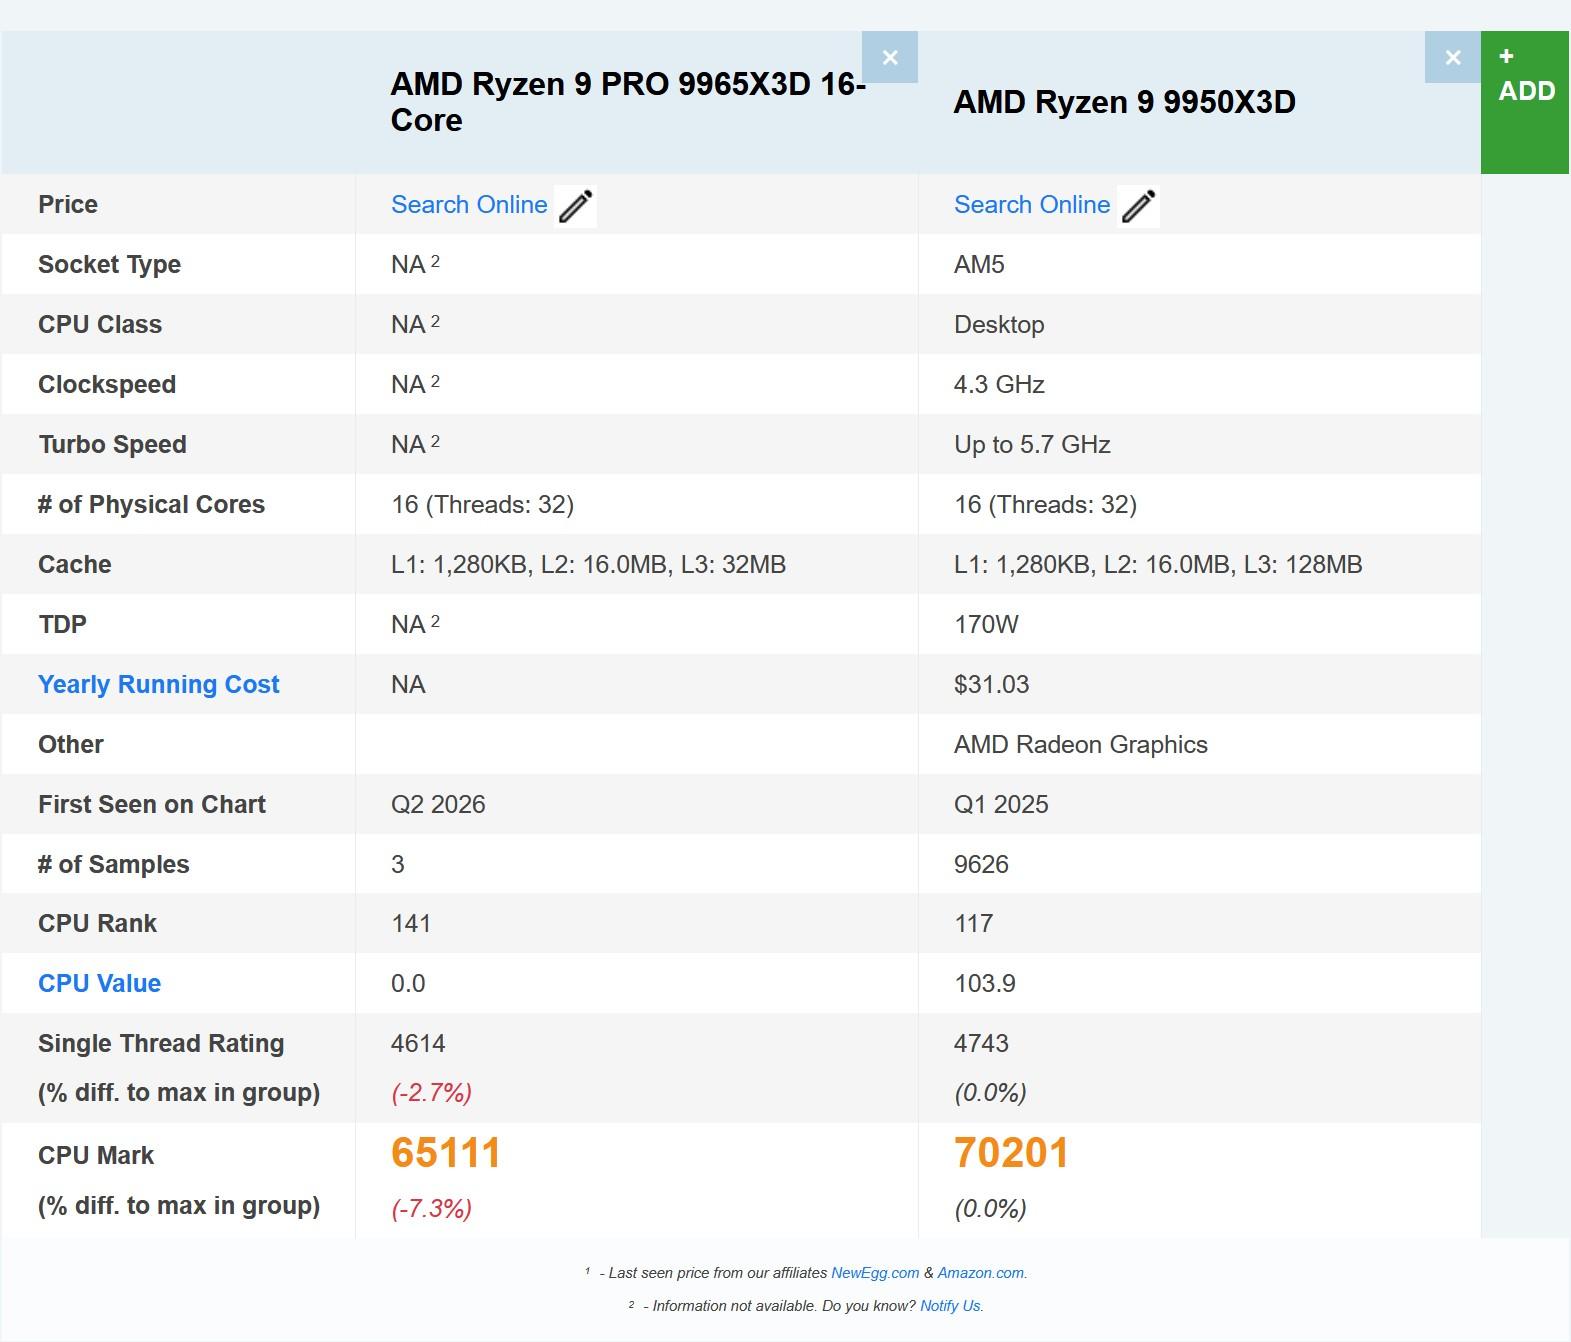Image resolution: width=1571 pixels, height=1342 pixels.
Task: Click the First Seen on Chart label
Action: click(152, 804)
